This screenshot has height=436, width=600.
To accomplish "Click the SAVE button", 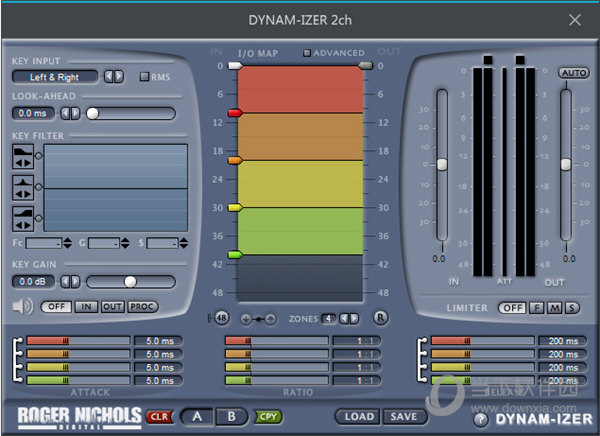I will (x=403, y=416).
